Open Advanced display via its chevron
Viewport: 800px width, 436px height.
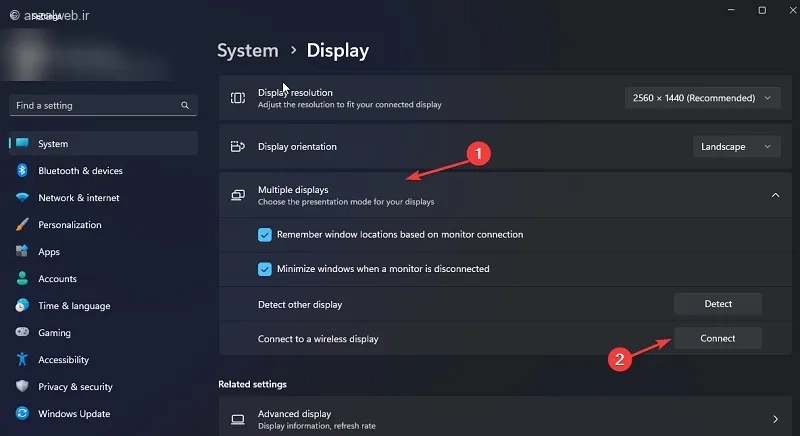pos(776,419)
